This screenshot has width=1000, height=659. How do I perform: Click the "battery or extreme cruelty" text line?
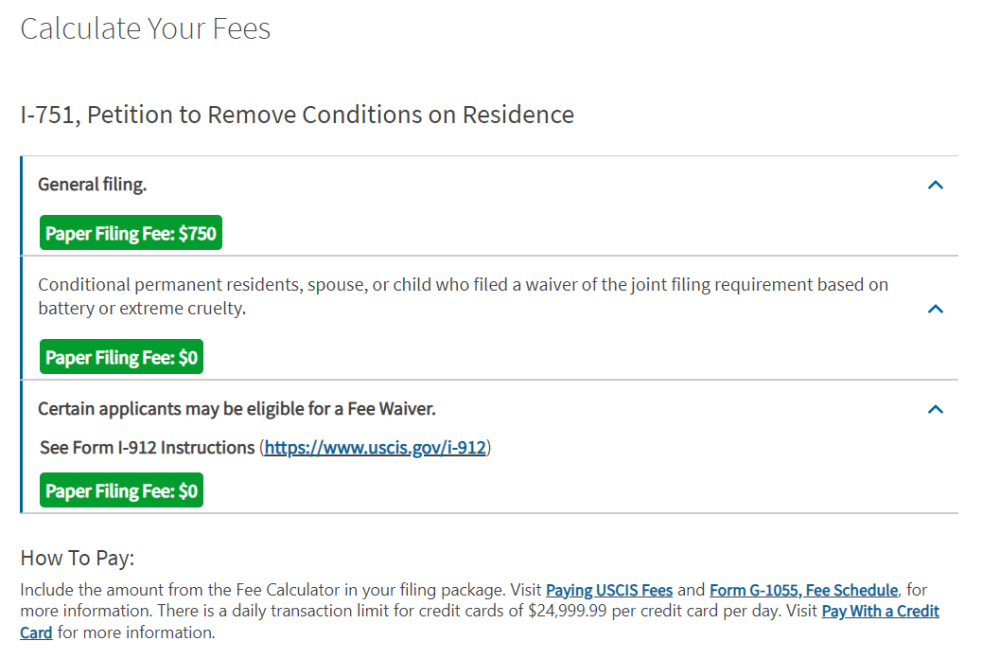(142, 308)
